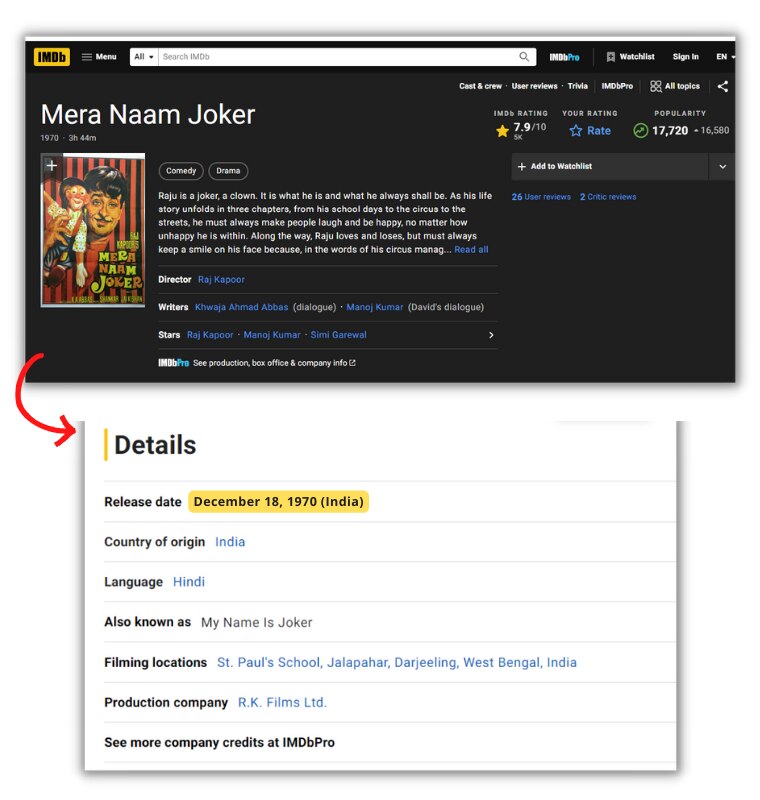
Task: Expand the Add to Watchlist options arrow
Action: (722, 167)
